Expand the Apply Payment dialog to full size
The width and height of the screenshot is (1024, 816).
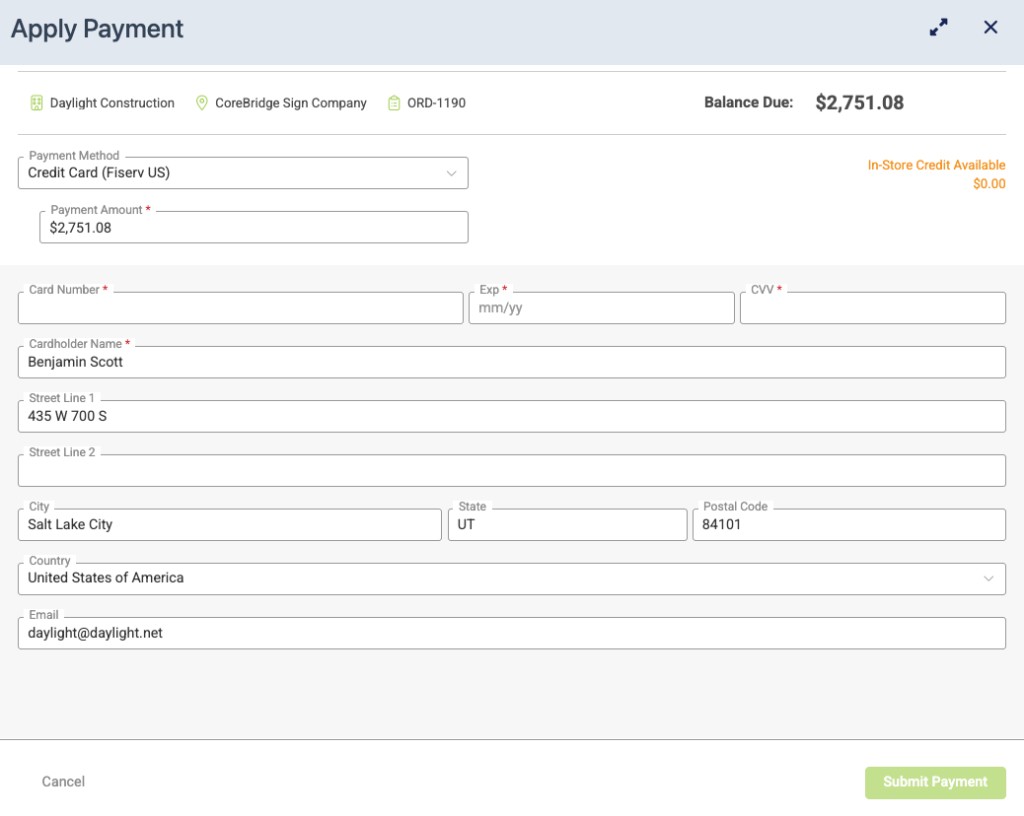point(938,27)
